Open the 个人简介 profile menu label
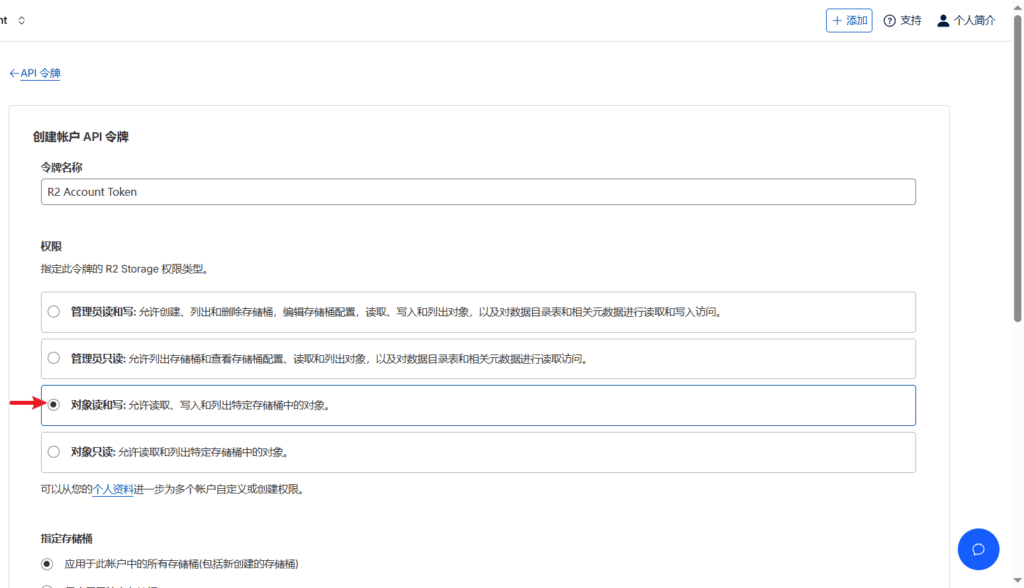 pos(975,21)
